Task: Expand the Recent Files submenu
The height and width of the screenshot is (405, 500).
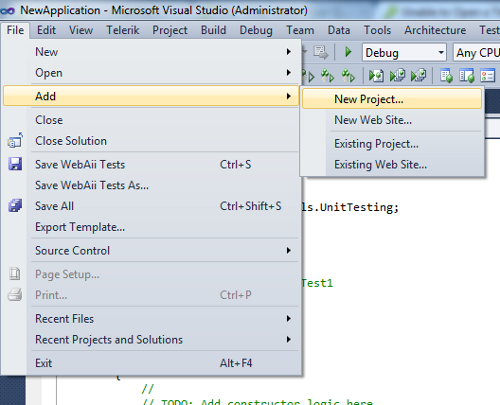Action: click(164, 319)
